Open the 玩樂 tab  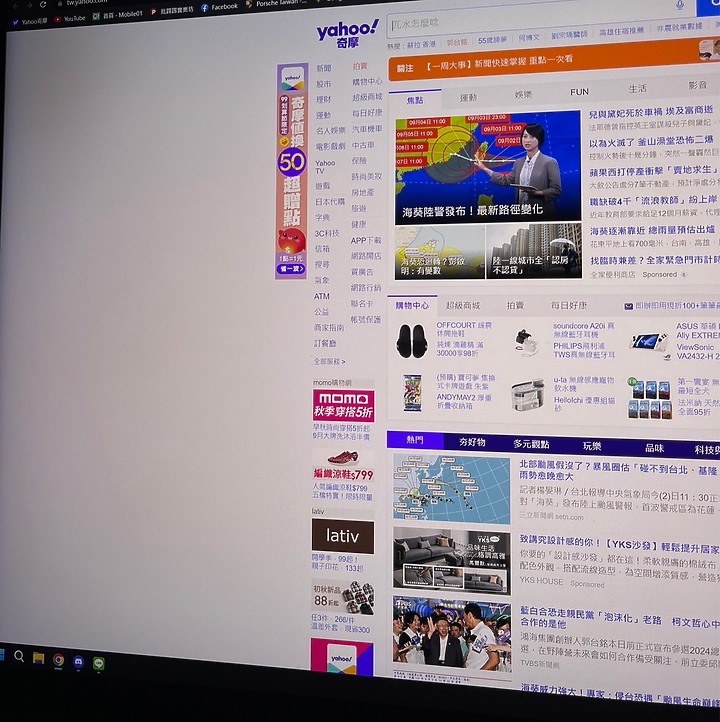[x=592, y=446]
